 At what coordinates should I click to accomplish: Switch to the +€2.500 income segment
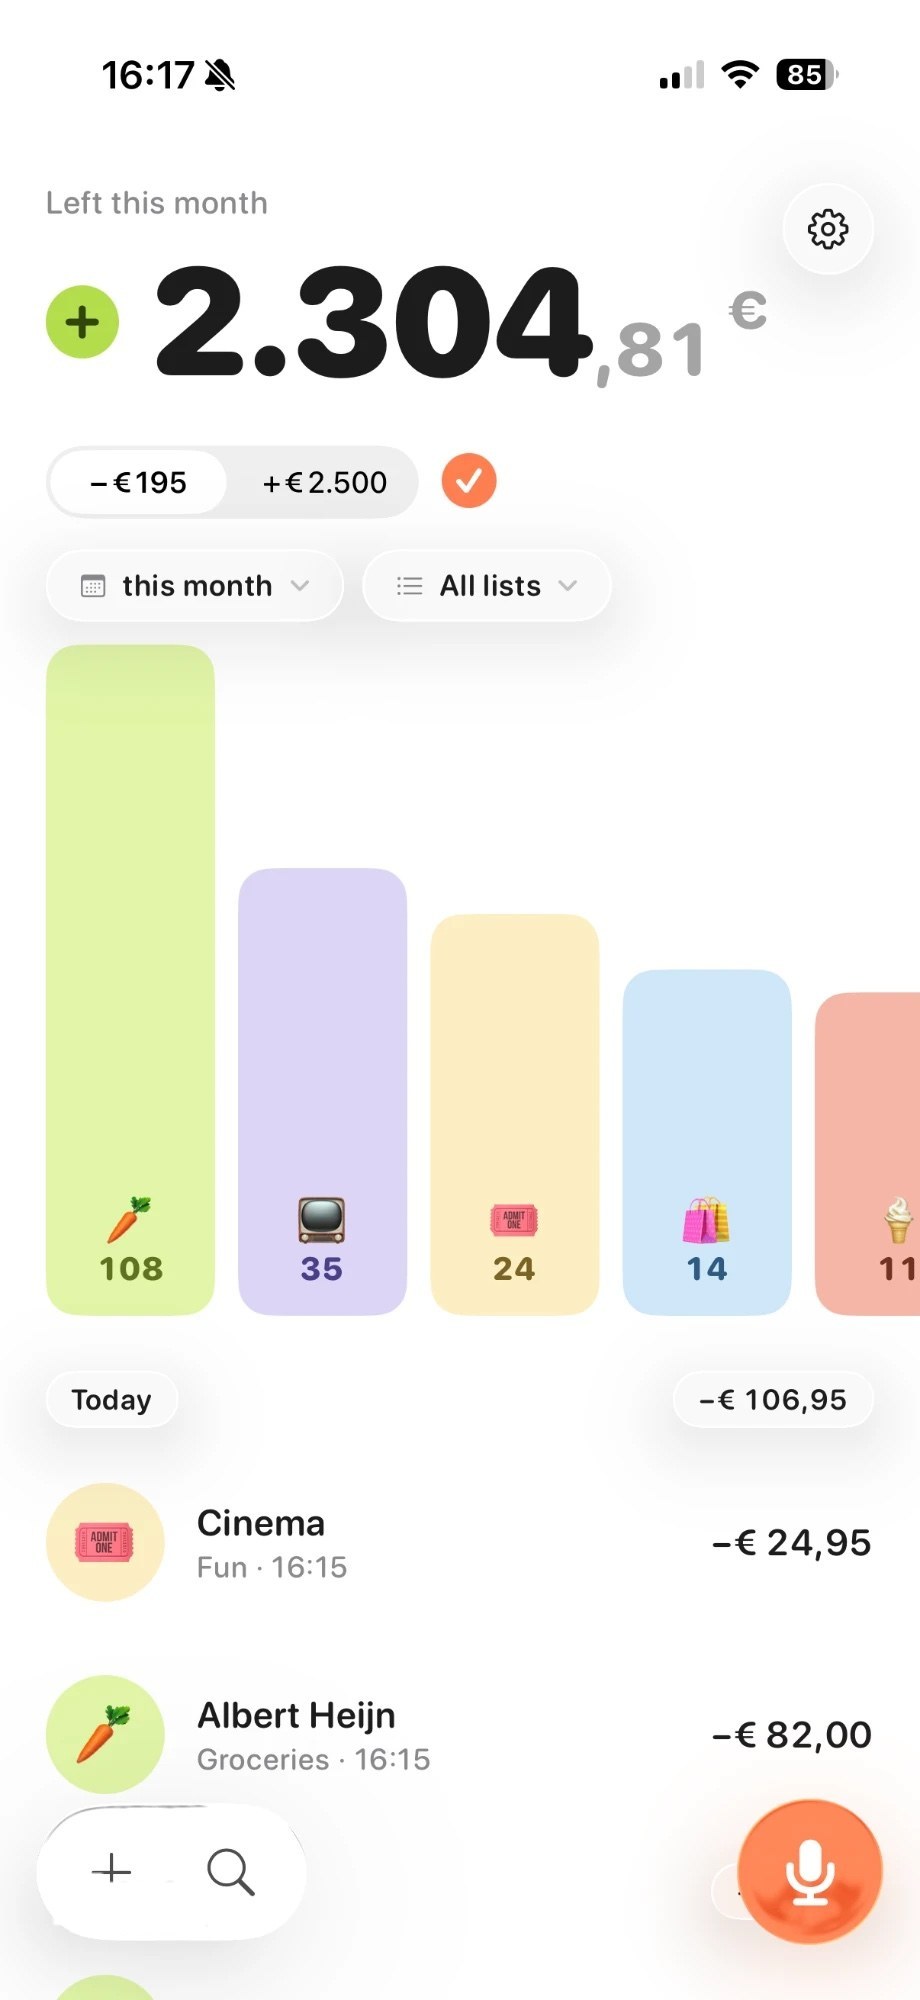pos(324,483)
